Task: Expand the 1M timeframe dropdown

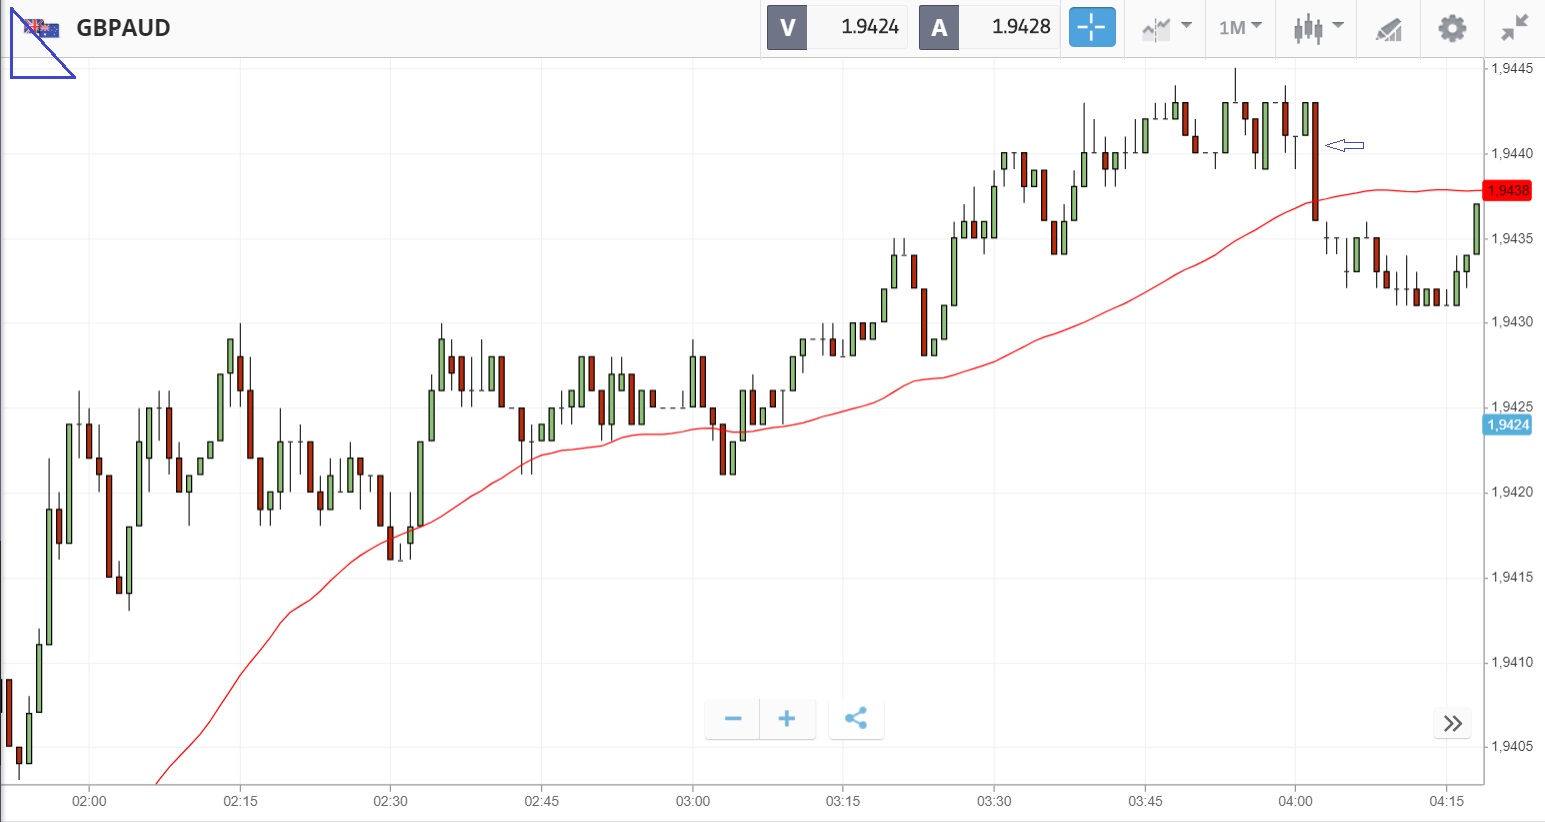Action: coord(1240,27)
